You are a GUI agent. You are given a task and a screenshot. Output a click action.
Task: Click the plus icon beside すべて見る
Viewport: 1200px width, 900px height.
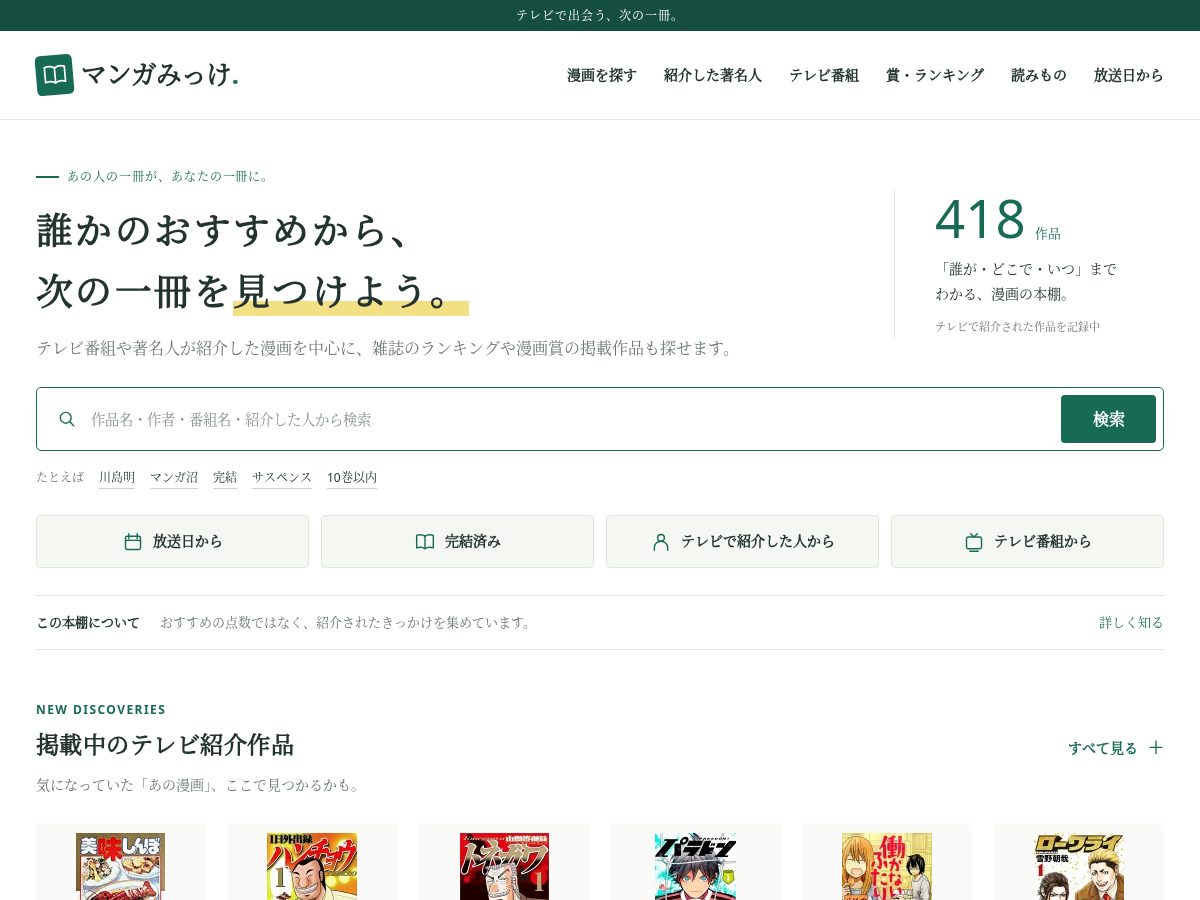pyautogui.click(x=1156, y=747)
